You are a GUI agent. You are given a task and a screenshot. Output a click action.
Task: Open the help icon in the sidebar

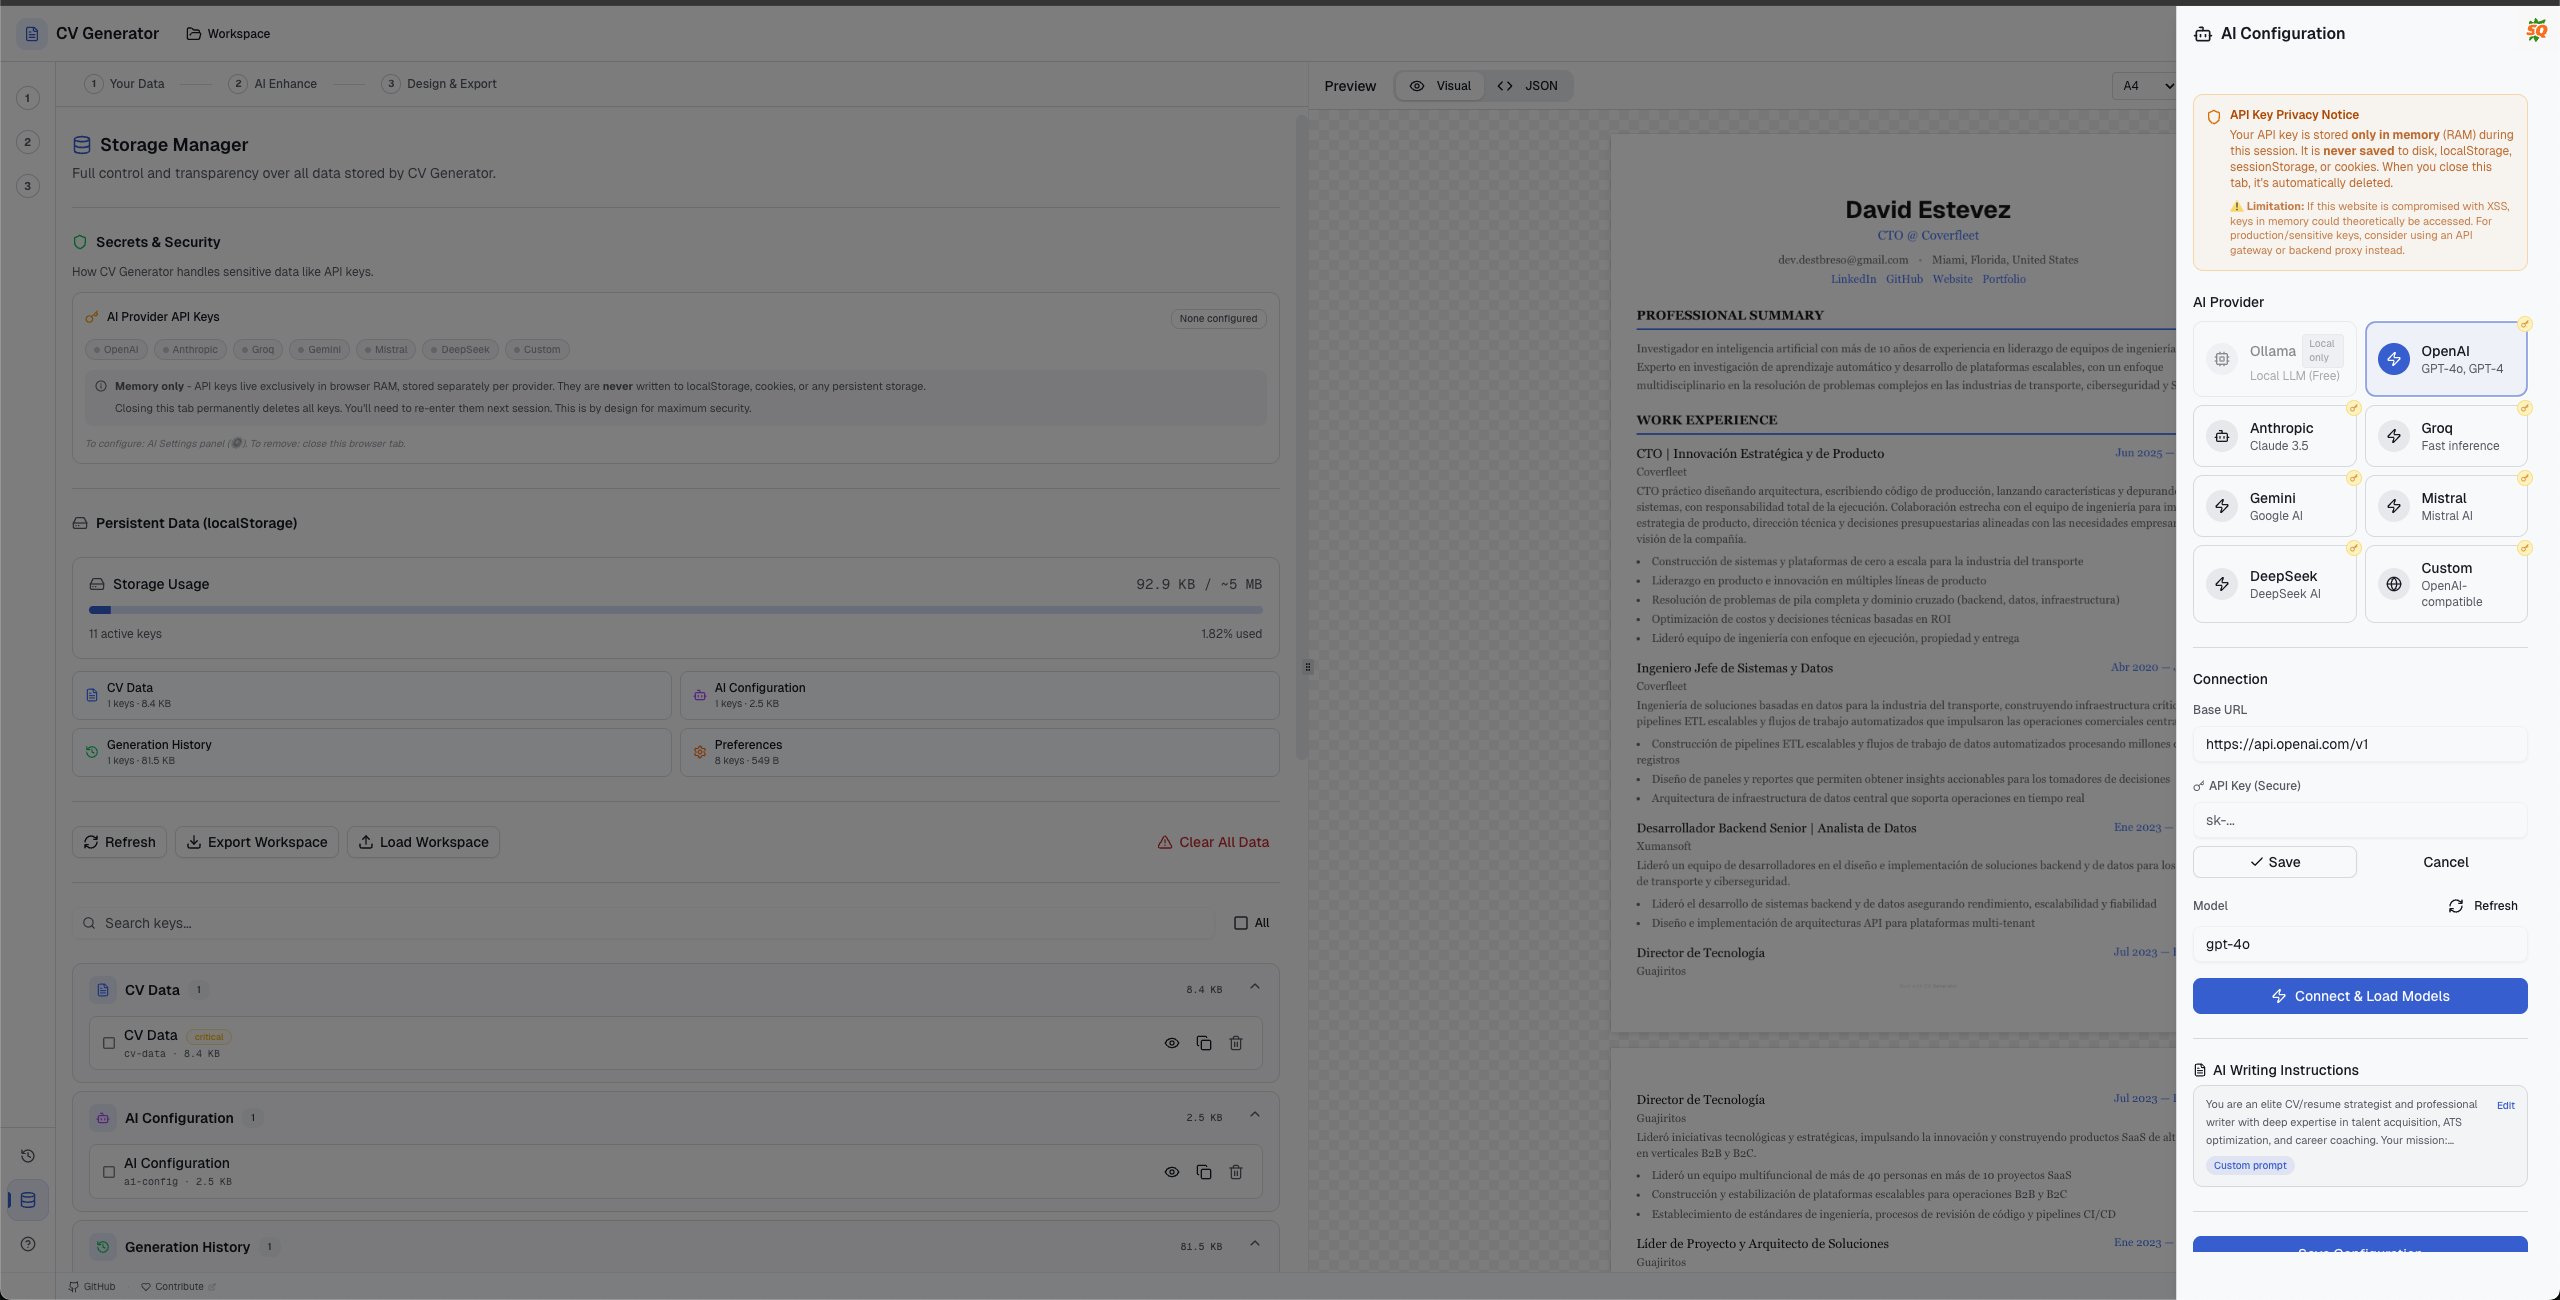(x=27, y=1244)
